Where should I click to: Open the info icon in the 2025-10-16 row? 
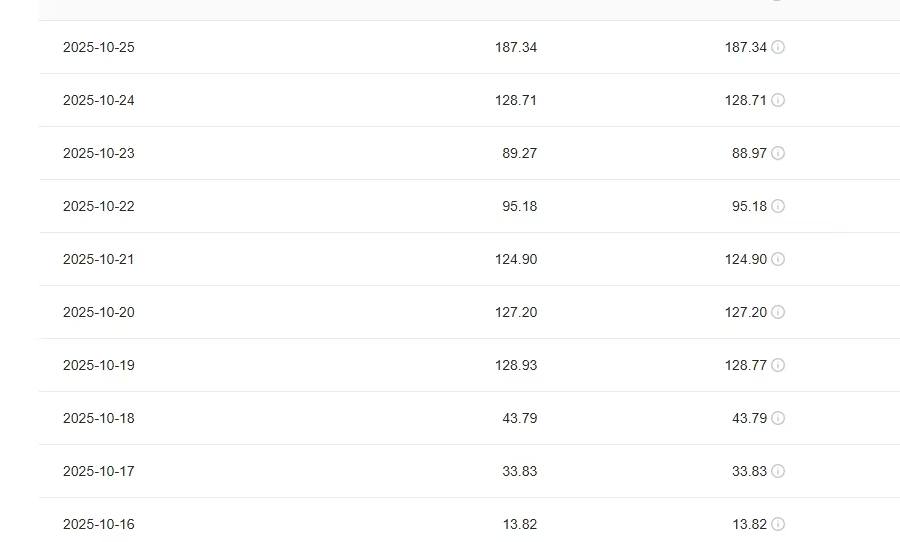pos(778,524)
